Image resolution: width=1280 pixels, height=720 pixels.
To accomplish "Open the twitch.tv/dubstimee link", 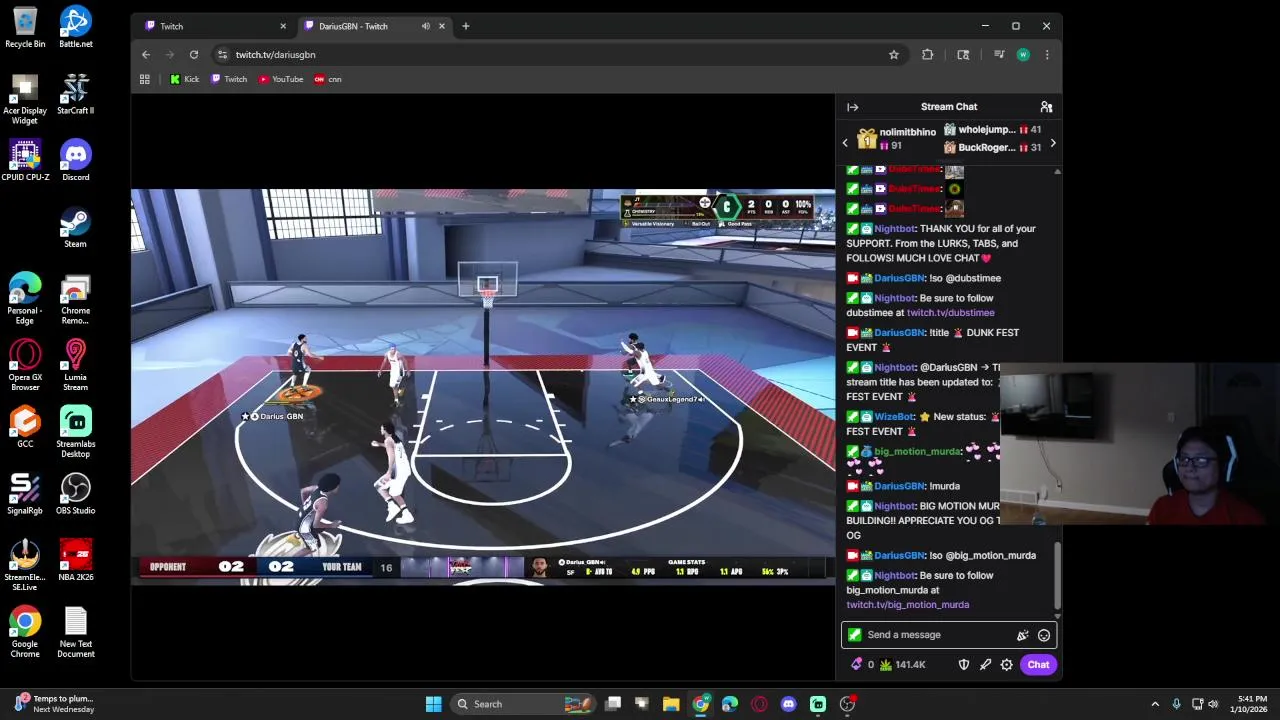I will (950, 313).
